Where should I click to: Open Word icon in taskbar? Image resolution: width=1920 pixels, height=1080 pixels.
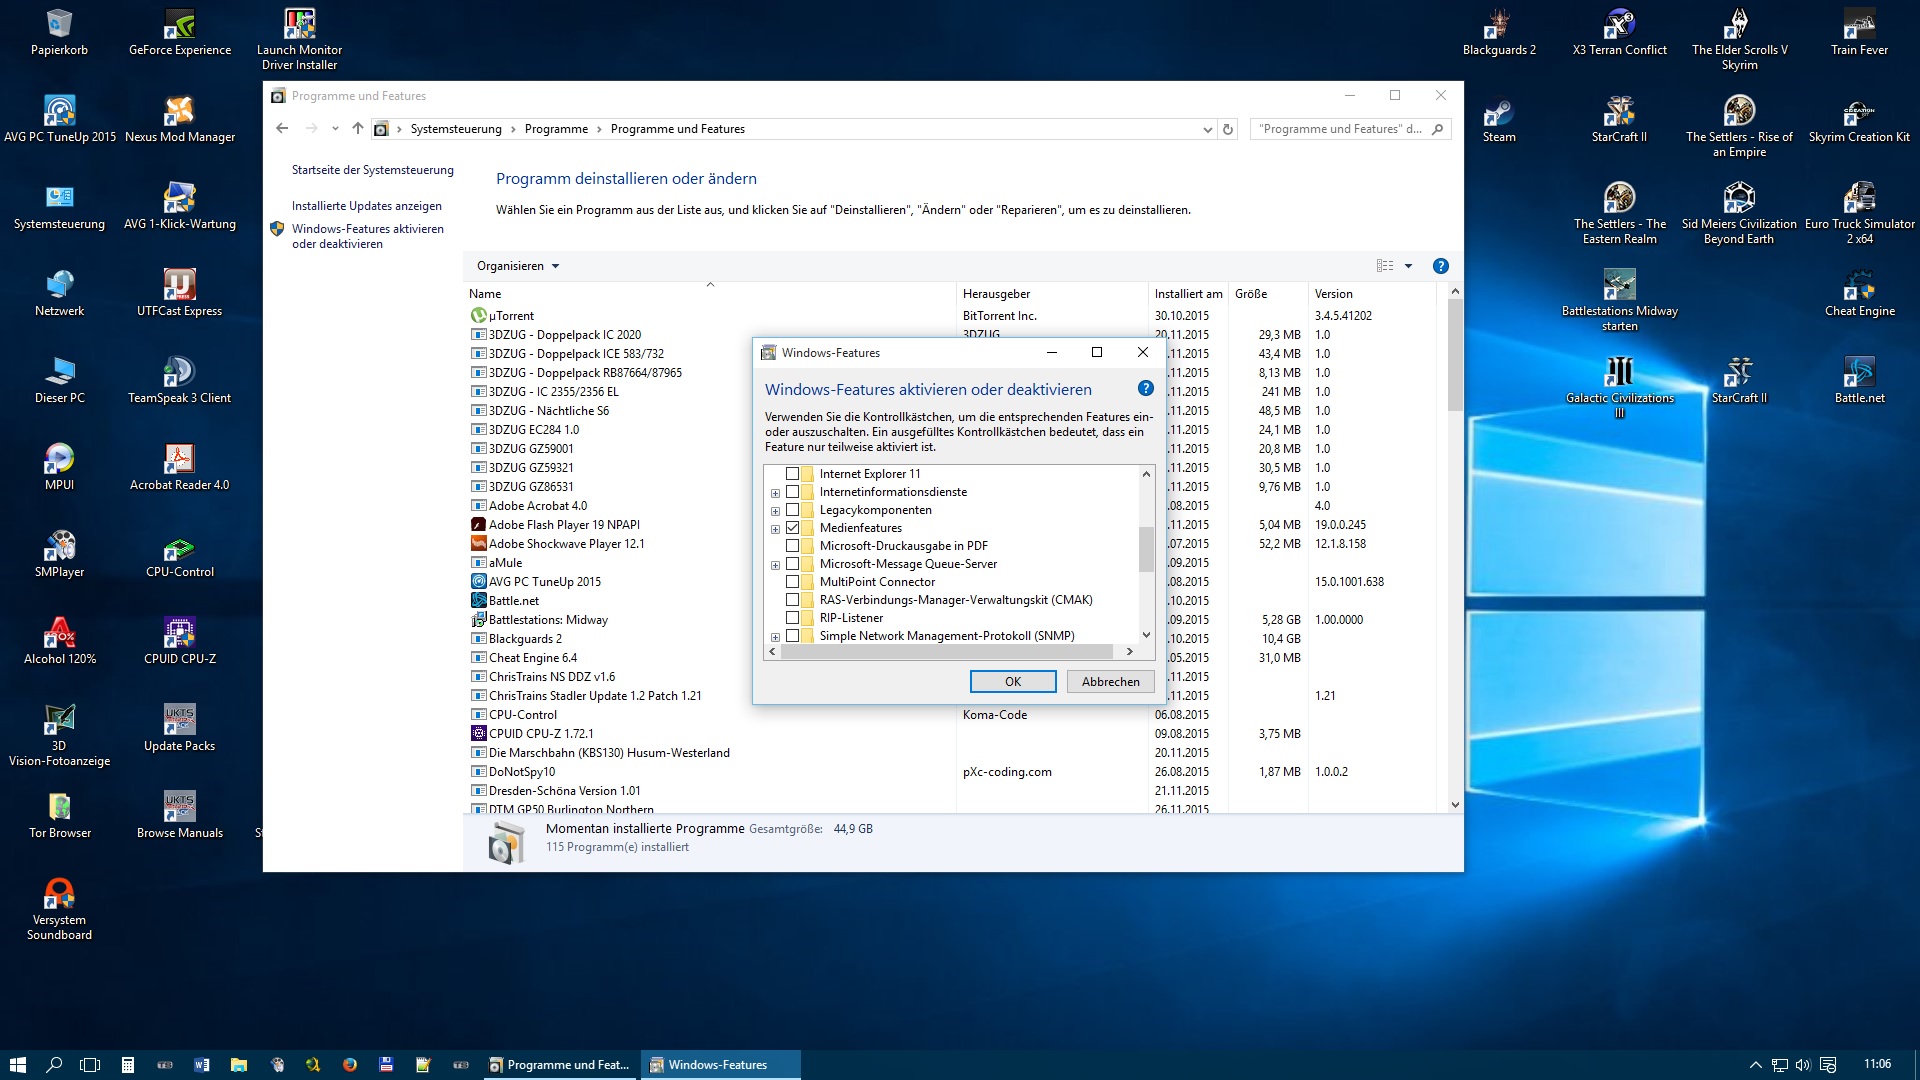click(x=202, y=1065)
